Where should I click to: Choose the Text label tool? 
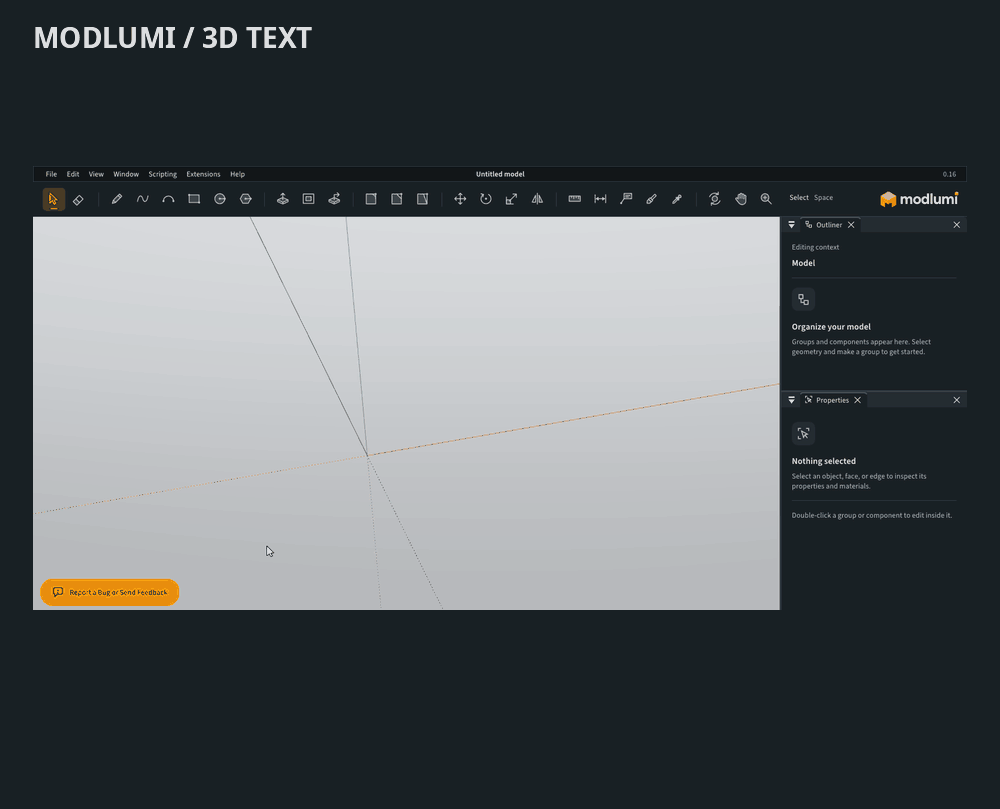[626, 199]
